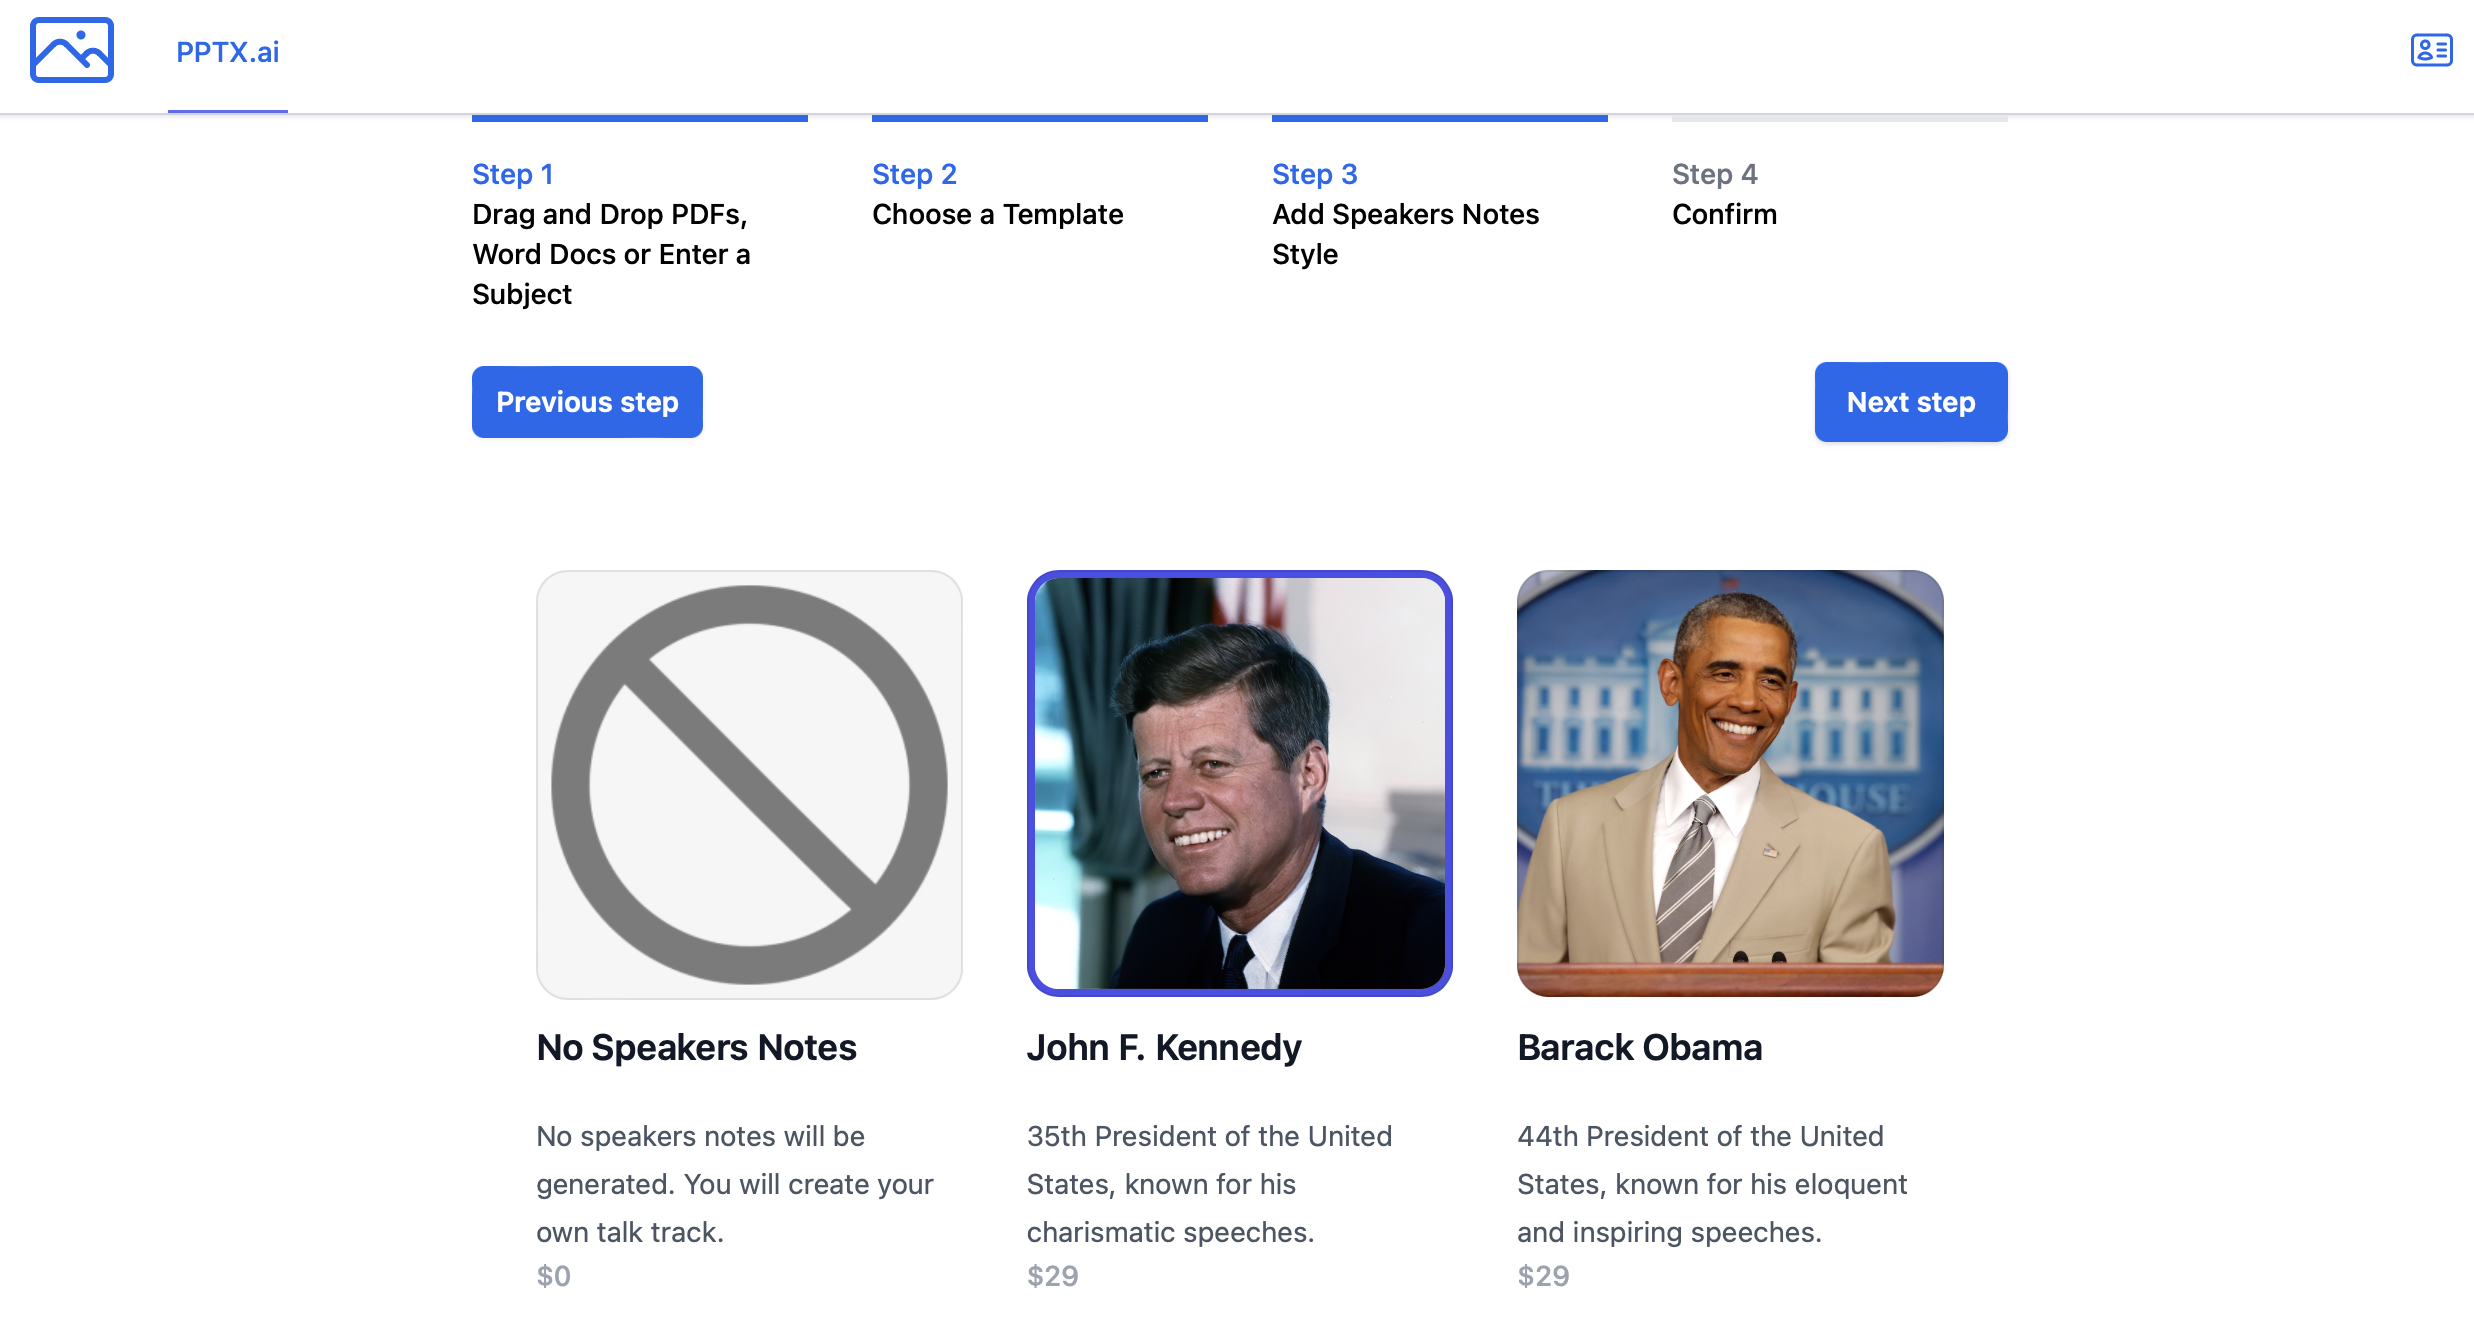Choose the Barack Obama portrait
Screen dimensions: 2474x1332
tap(1729, 784)
